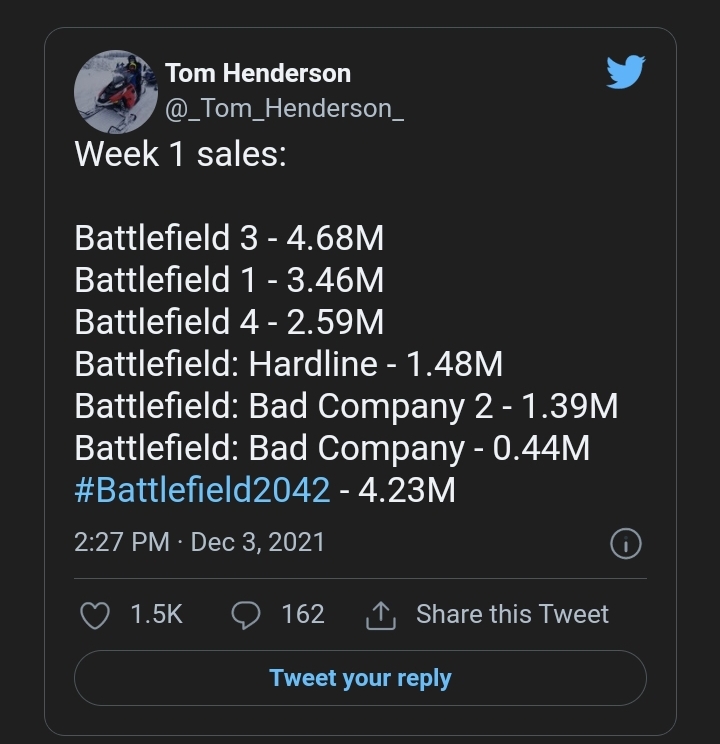Viewport: 720px width, 744px height.
Task: Click the Tom Henderson display name
Action: pos(258,73)
